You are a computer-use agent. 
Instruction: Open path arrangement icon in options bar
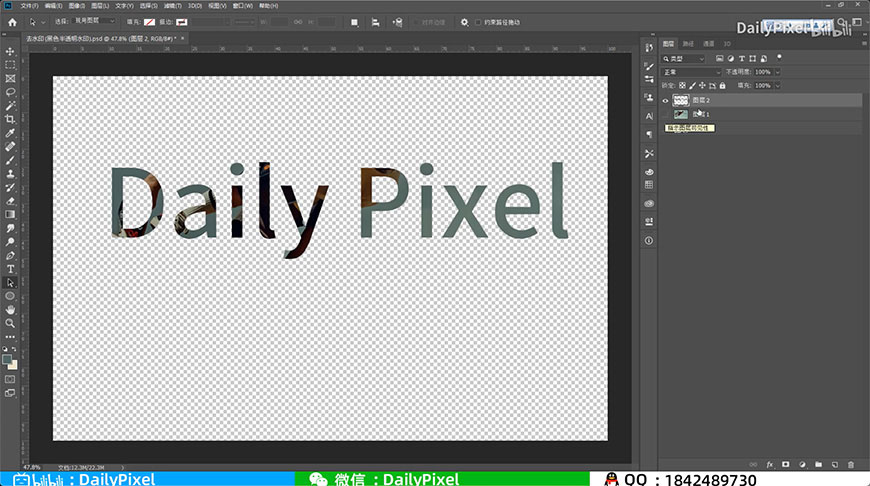click(x=397, y=22)
